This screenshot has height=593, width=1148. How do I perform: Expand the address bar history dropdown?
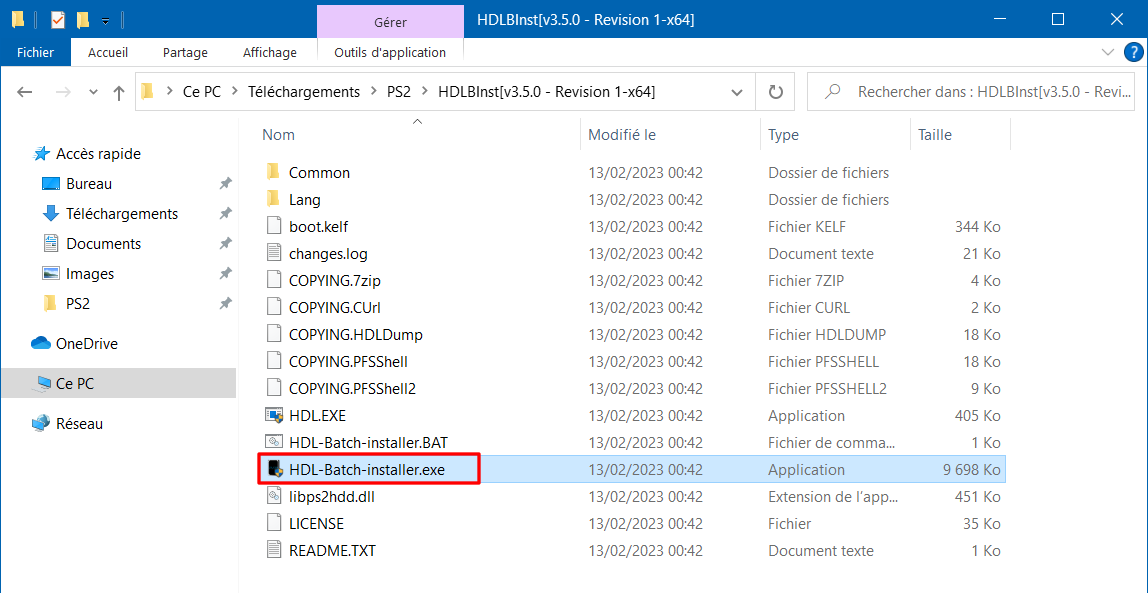coord(737,92)
